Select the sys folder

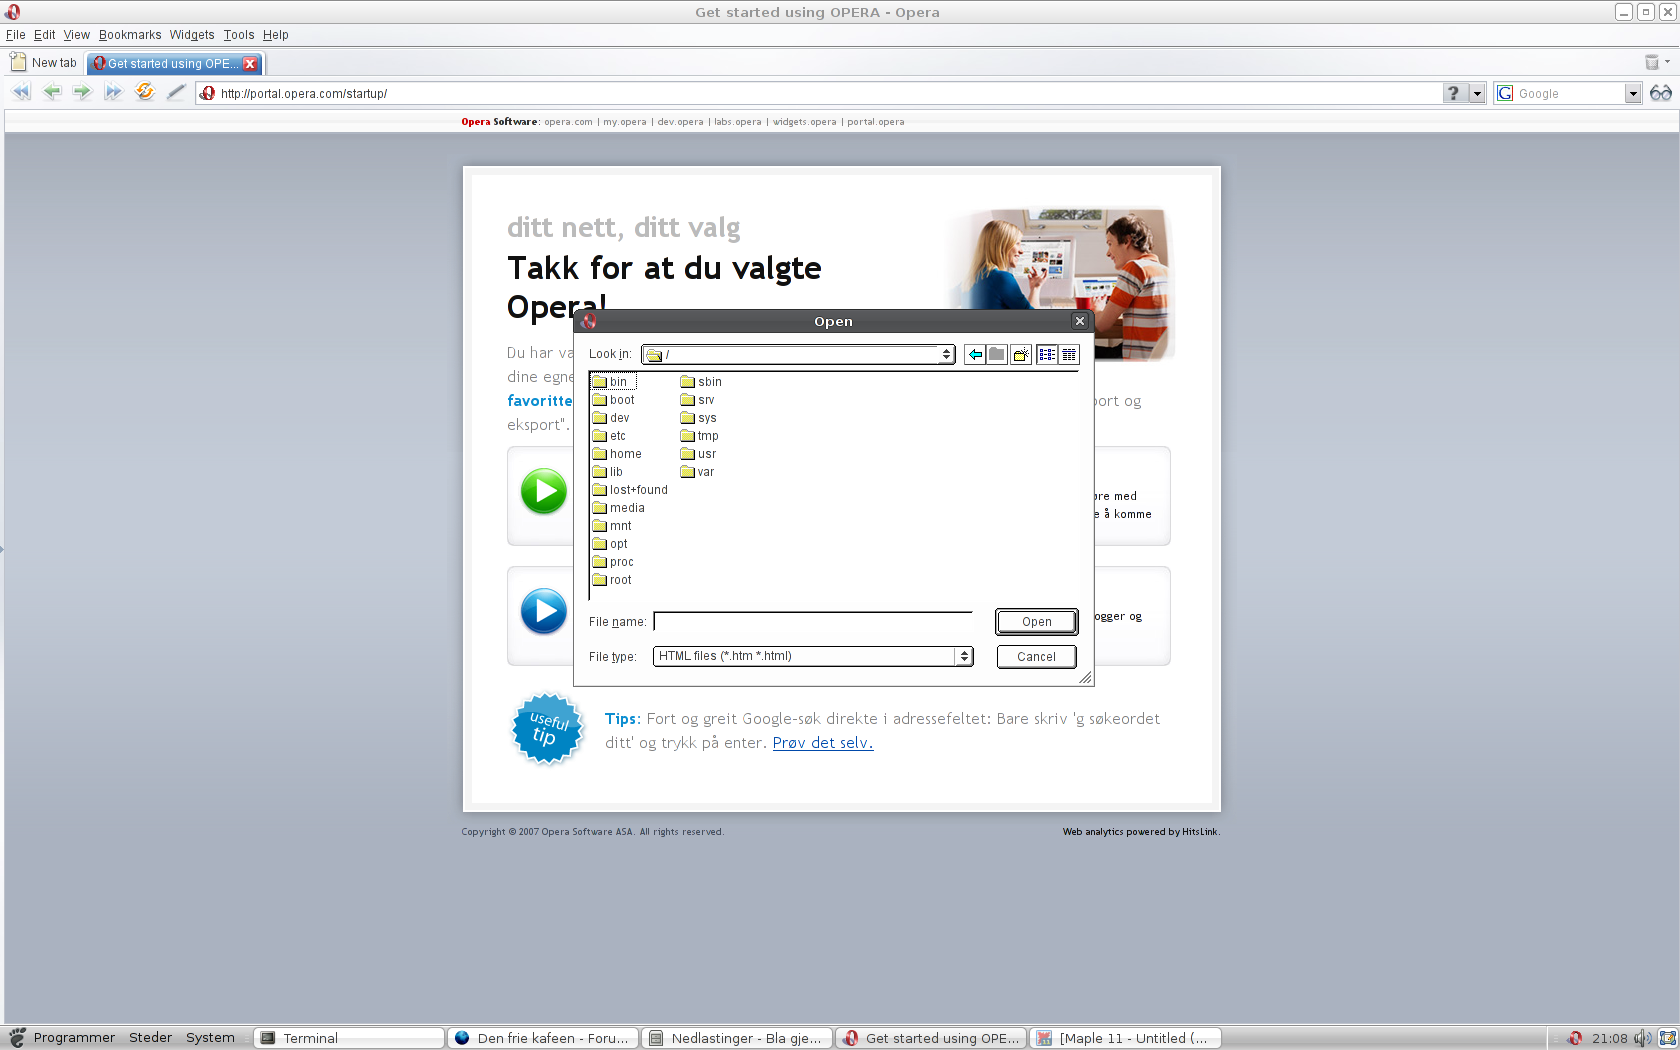tap(698, 418)
